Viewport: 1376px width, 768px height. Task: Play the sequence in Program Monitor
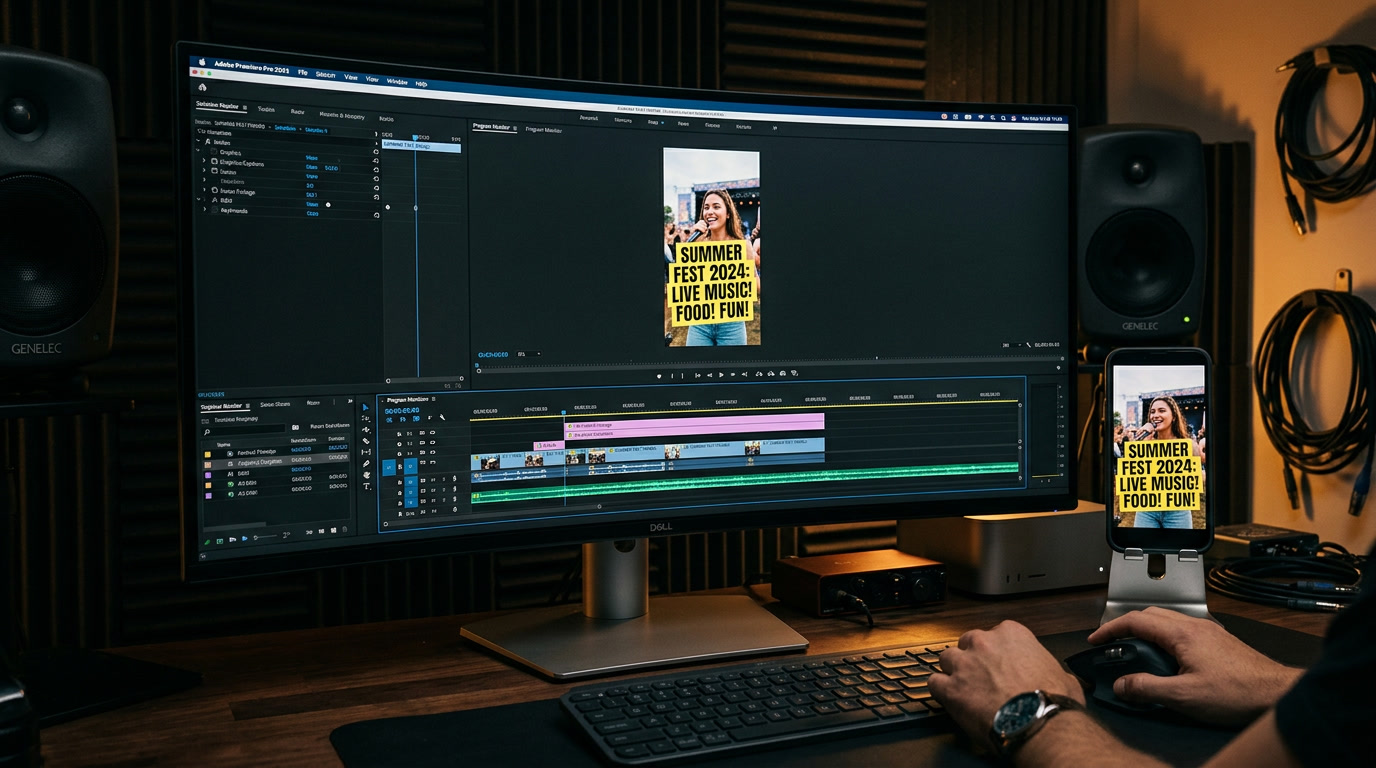(721, 375)
